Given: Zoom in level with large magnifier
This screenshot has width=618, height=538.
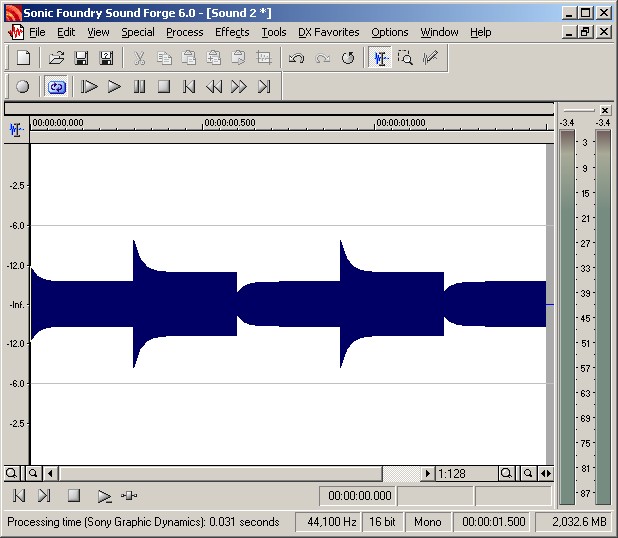Looking at the screenshot, I should click(11, 473).
